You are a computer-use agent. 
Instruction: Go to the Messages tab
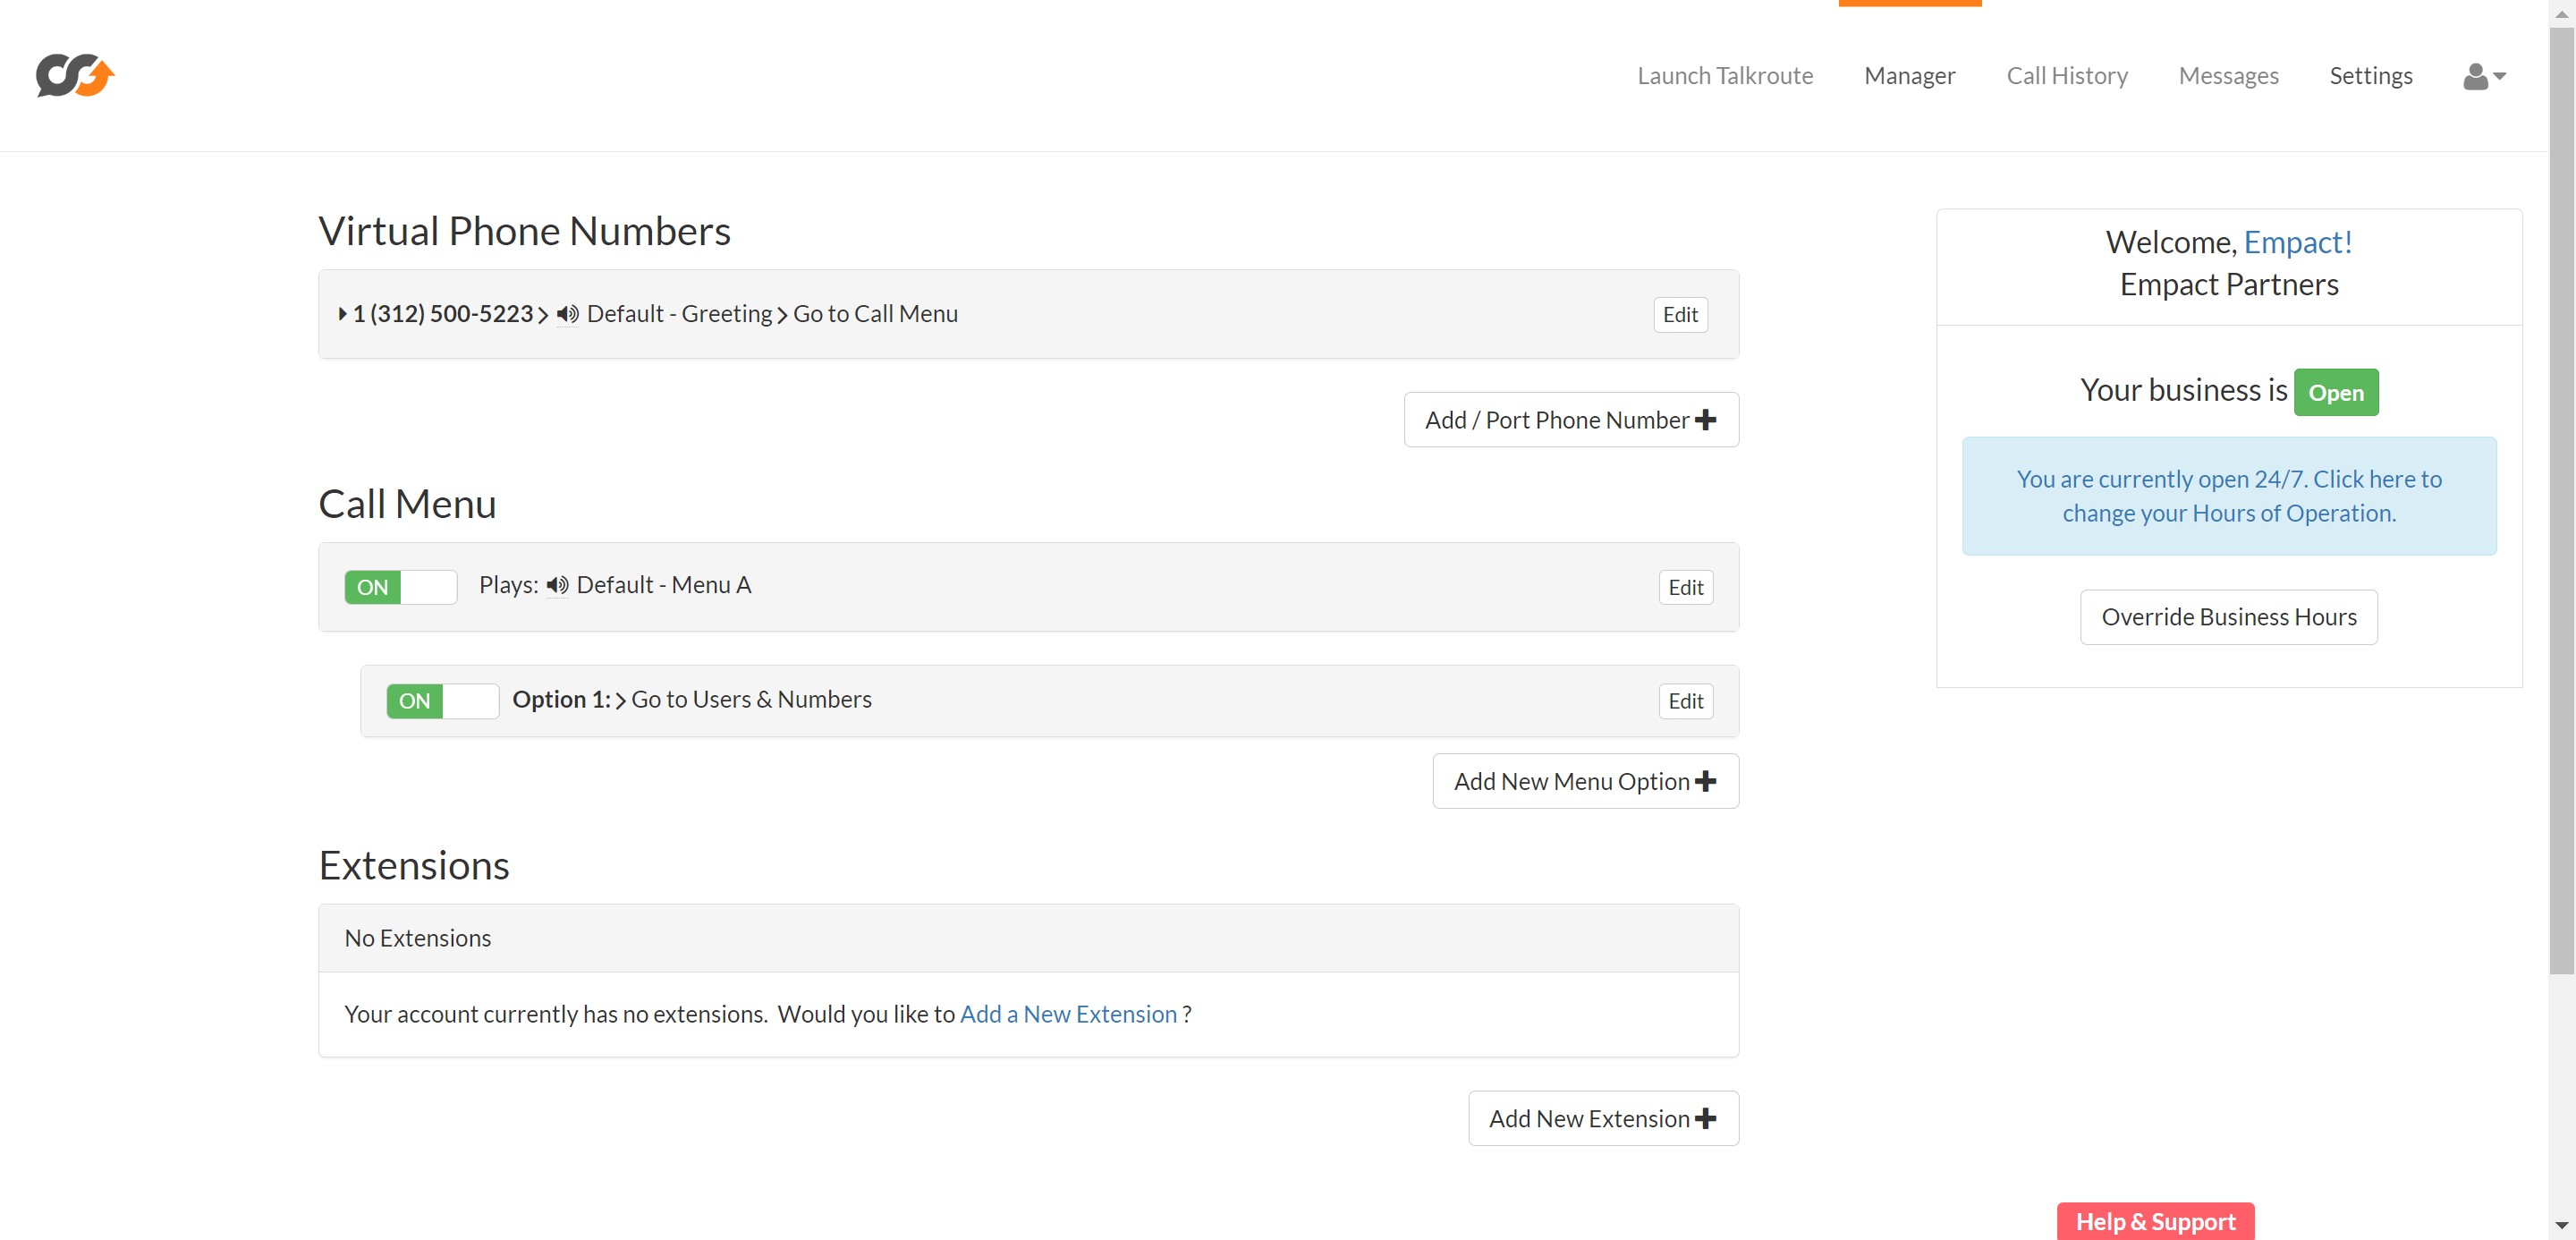(x=2228, y=76)
